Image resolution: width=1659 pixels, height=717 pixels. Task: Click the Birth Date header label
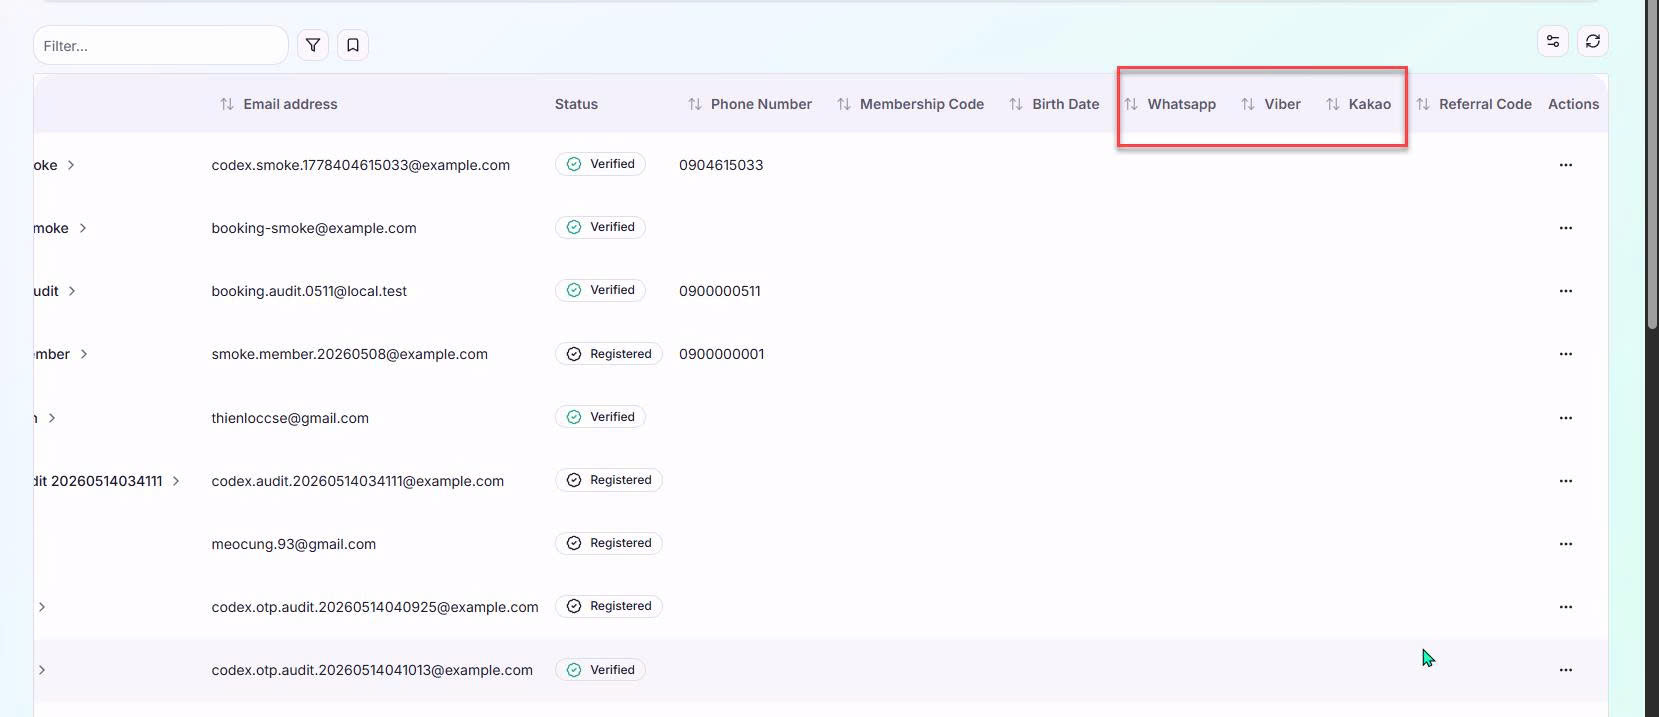coord(1066,104)
